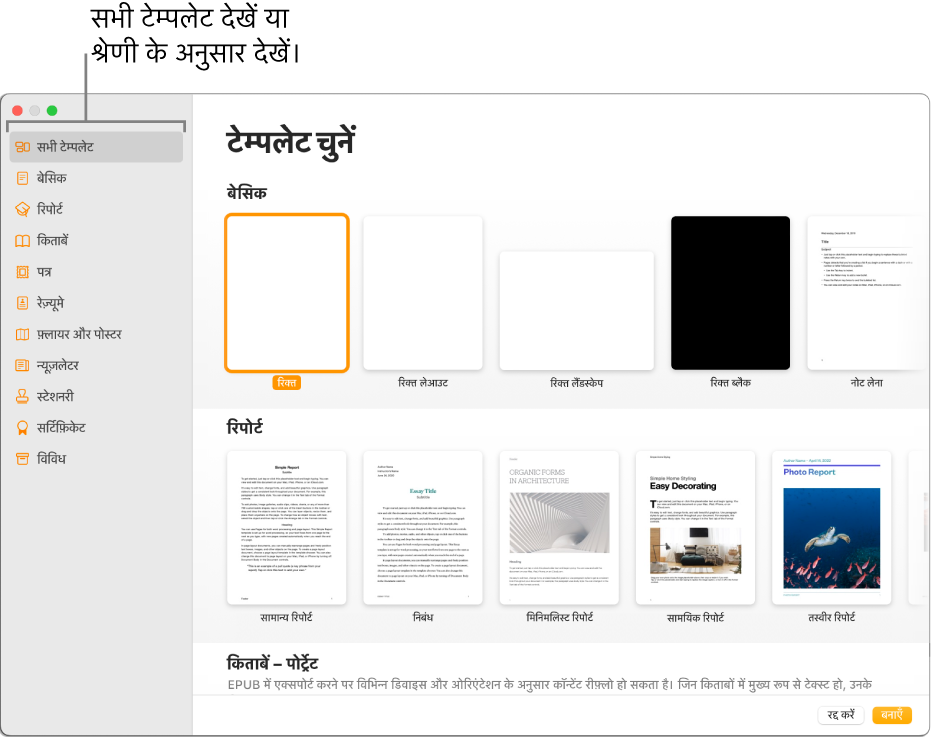Click the रिपोर्ट category icon
Viewport: 931px width, 737px height.
[x=22, y=210]
